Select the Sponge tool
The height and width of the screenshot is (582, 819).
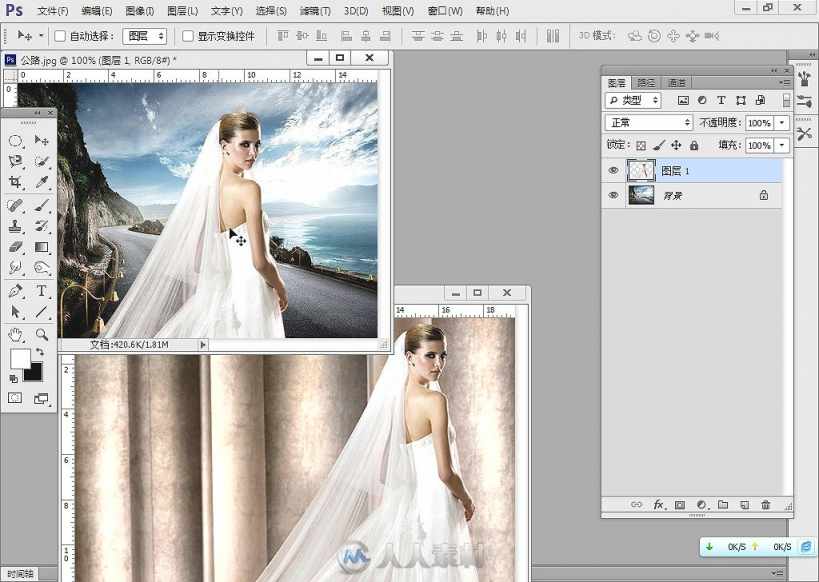coord(41,267)
